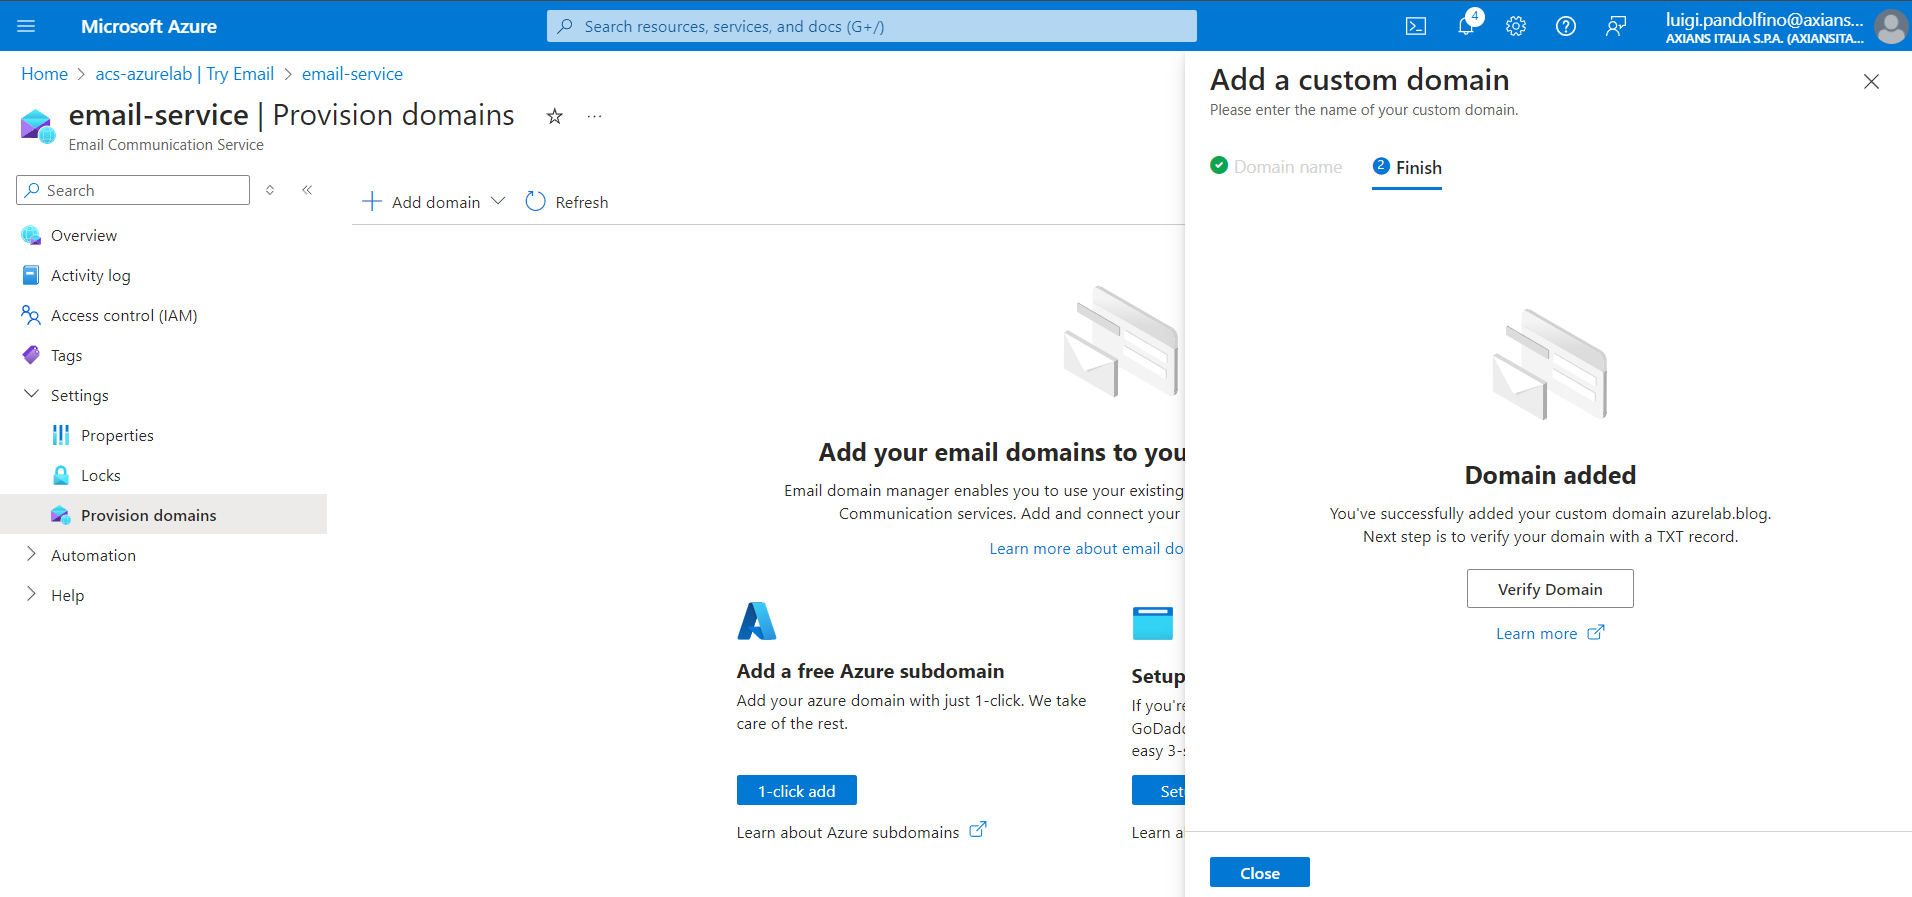The image size is (1912, 897).
Task: Open Access control (IAM) menu item
Action: pos(124,315)
